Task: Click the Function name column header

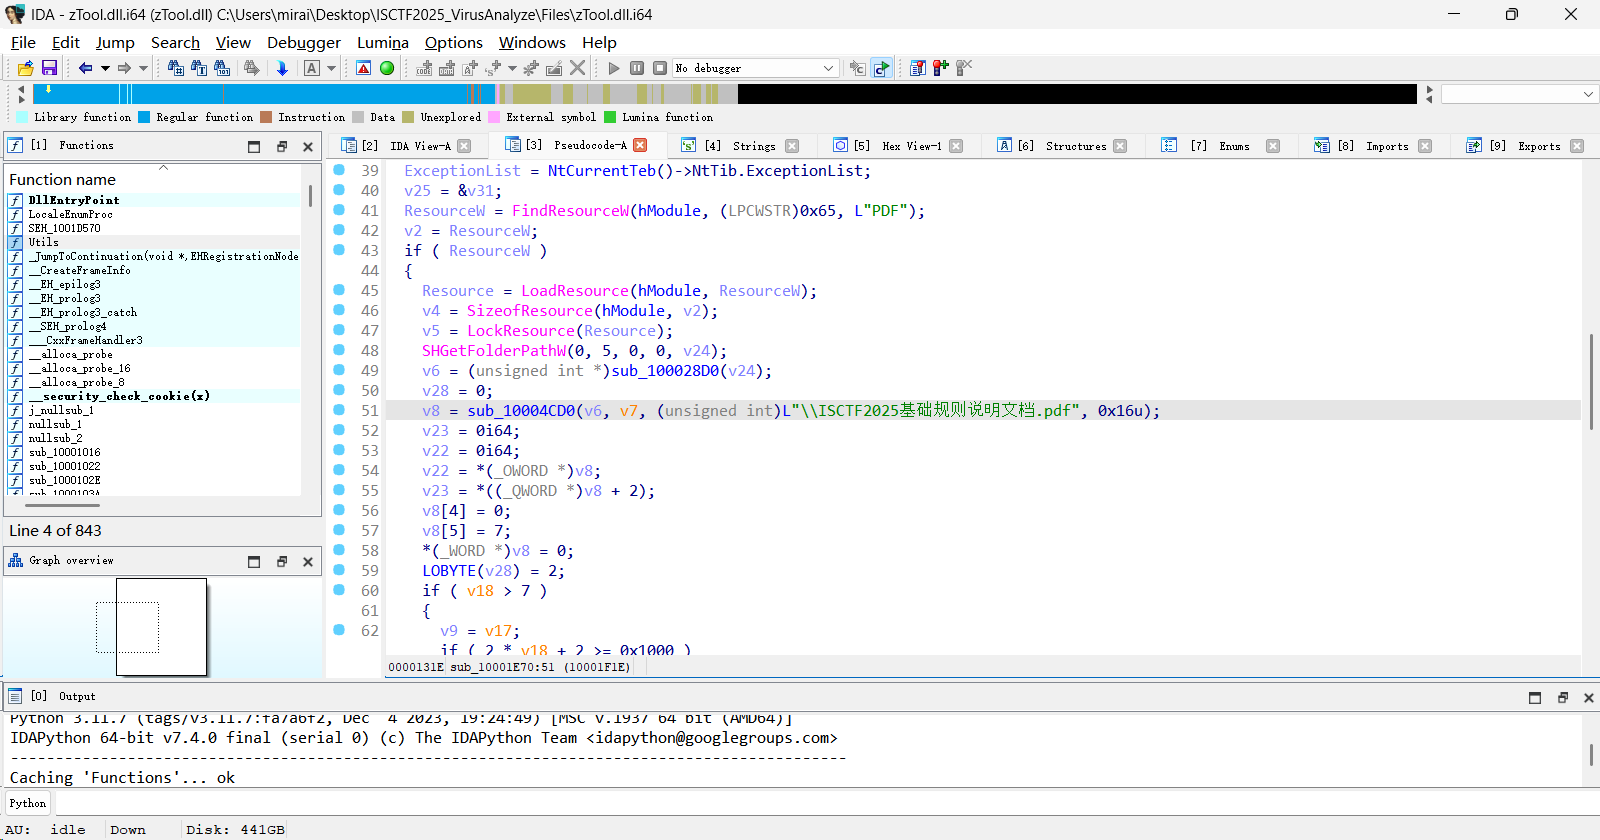Action: point(62,179)
